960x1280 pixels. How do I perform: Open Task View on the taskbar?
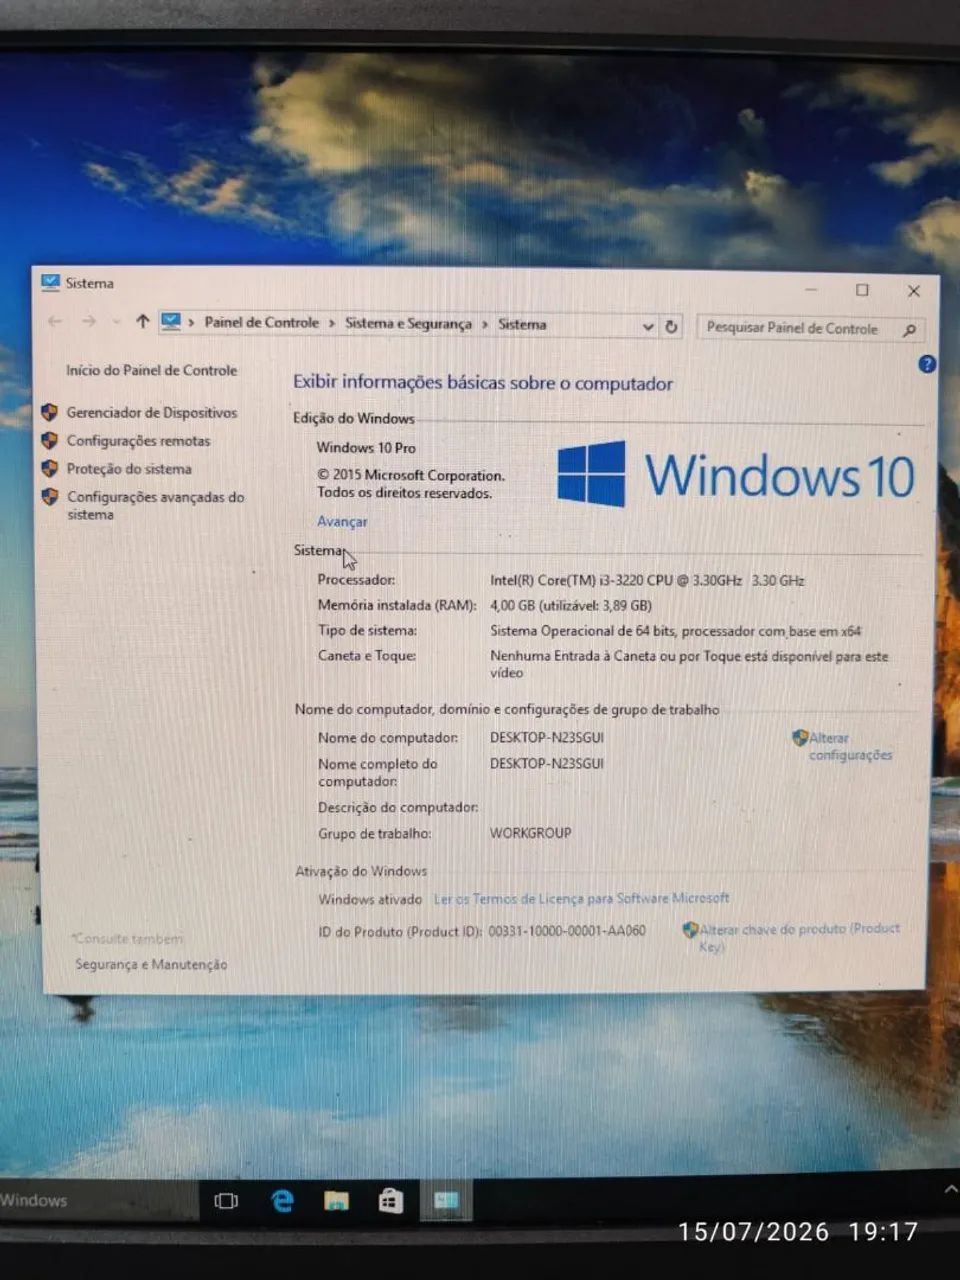[226, 1200]
